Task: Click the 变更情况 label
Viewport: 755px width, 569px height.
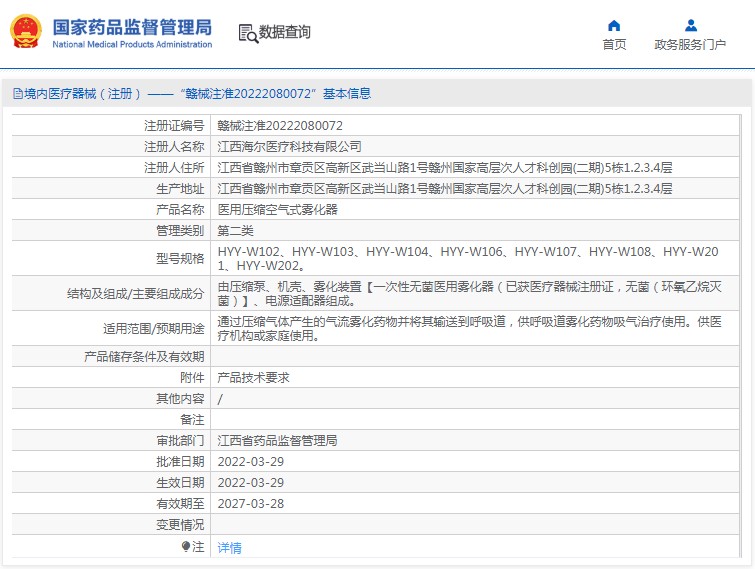Action: (x=180, y=525)
